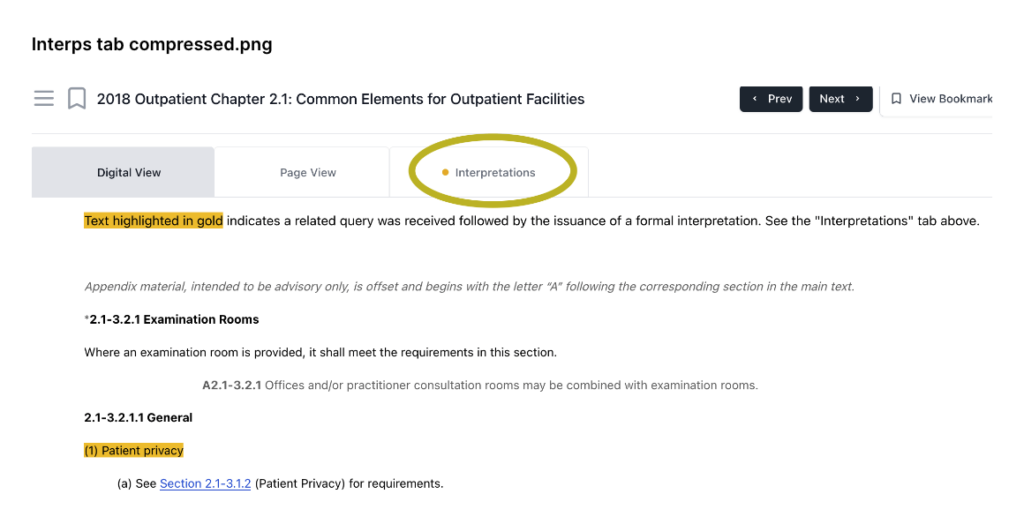This screenshot has width=1024, height=524.
Task: Click the 2018 Outpatient Chapter 2.1 title
Action: (341, 99)
